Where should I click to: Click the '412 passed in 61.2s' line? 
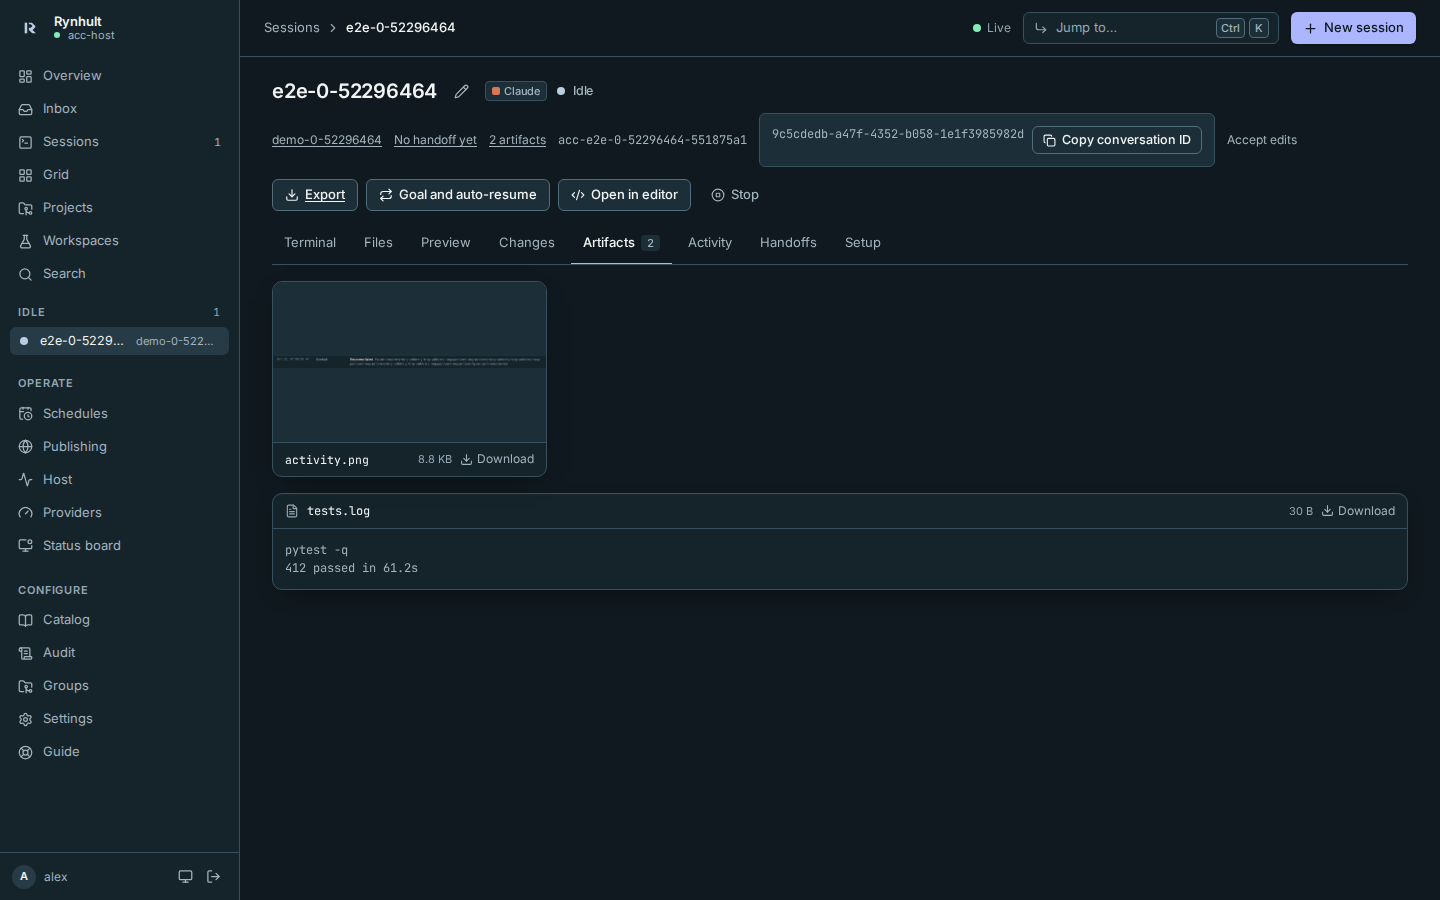352,568
